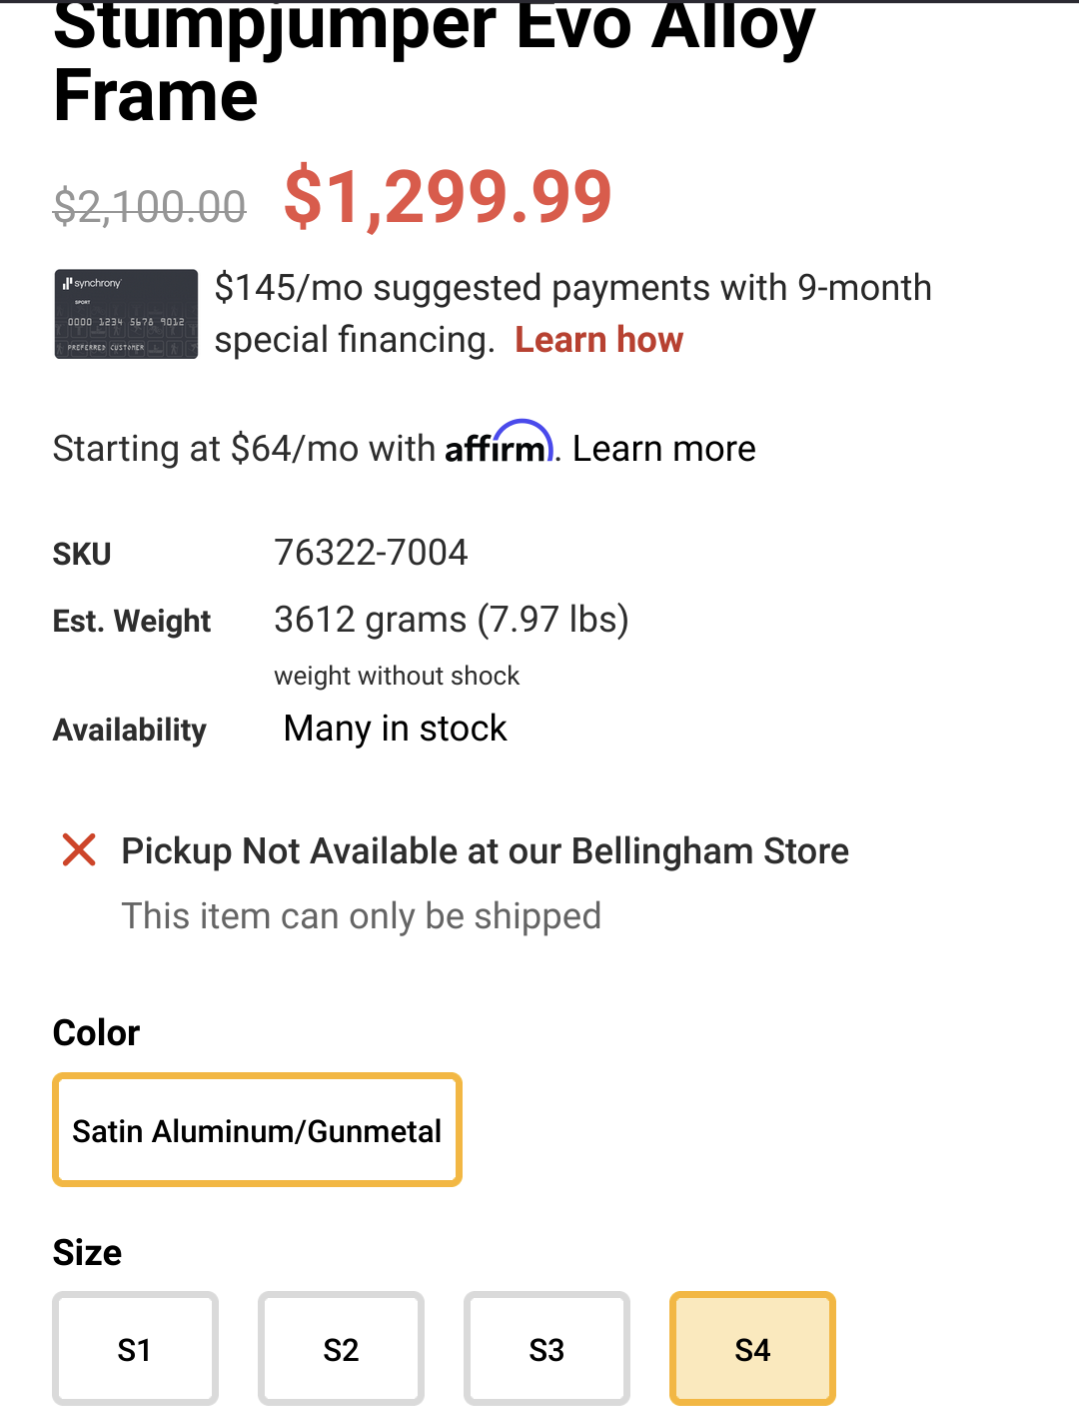Image resolution: width=1079 pixels, height=1425 pixels.
Task: Choose the S2 size option
Action: pyautogui.click(x=341, y=1349)
